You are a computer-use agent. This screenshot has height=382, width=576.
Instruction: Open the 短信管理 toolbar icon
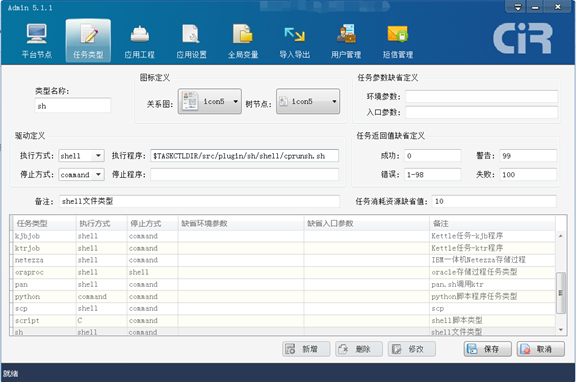[398, 41]
